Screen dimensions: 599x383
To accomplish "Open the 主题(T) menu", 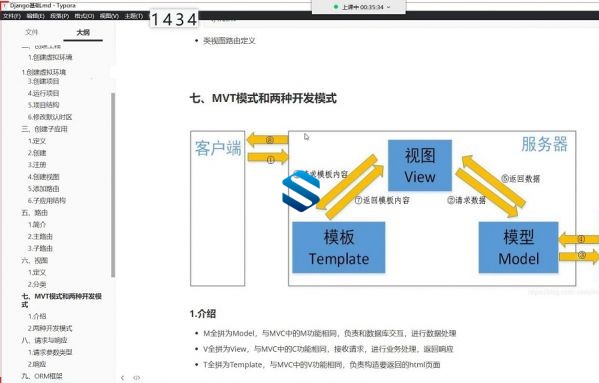I will click(x=133, y=16).
